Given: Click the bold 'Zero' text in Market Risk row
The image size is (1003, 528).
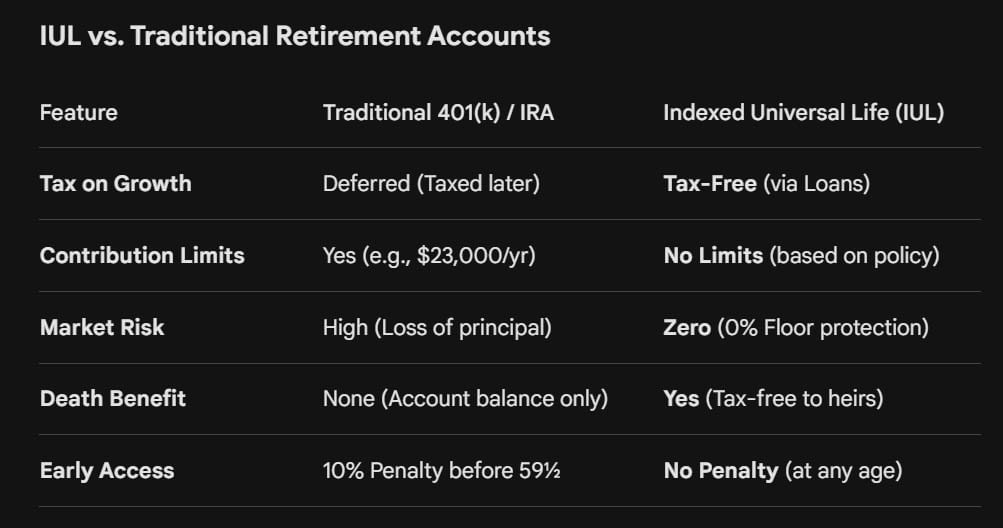Looking at the screenshot, I should click(687, 328).
